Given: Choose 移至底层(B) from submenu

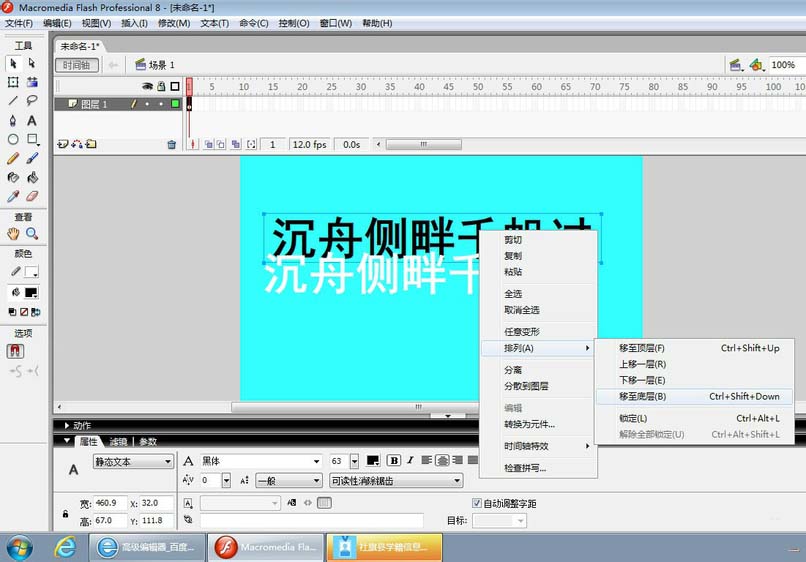Looking at the screenshot, I should pyautogui.click(x=694, y=396).
